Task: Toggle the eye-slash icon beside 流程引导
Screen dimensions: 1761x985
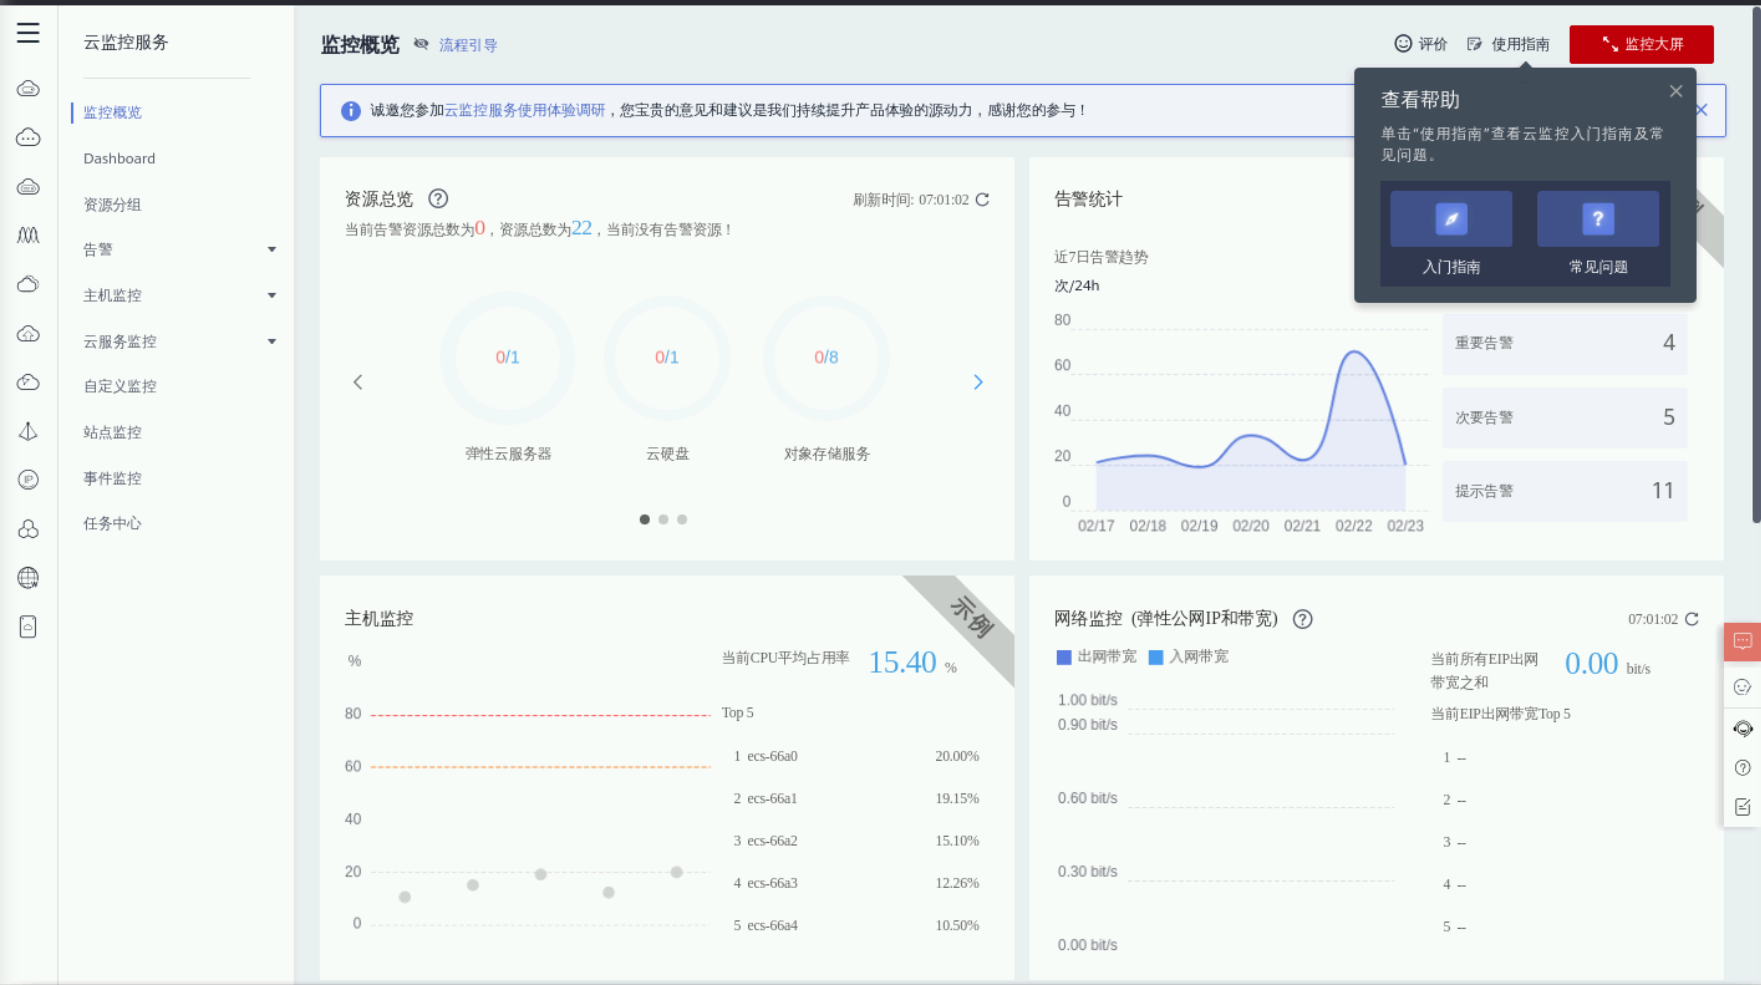Action: click(421, 44)
